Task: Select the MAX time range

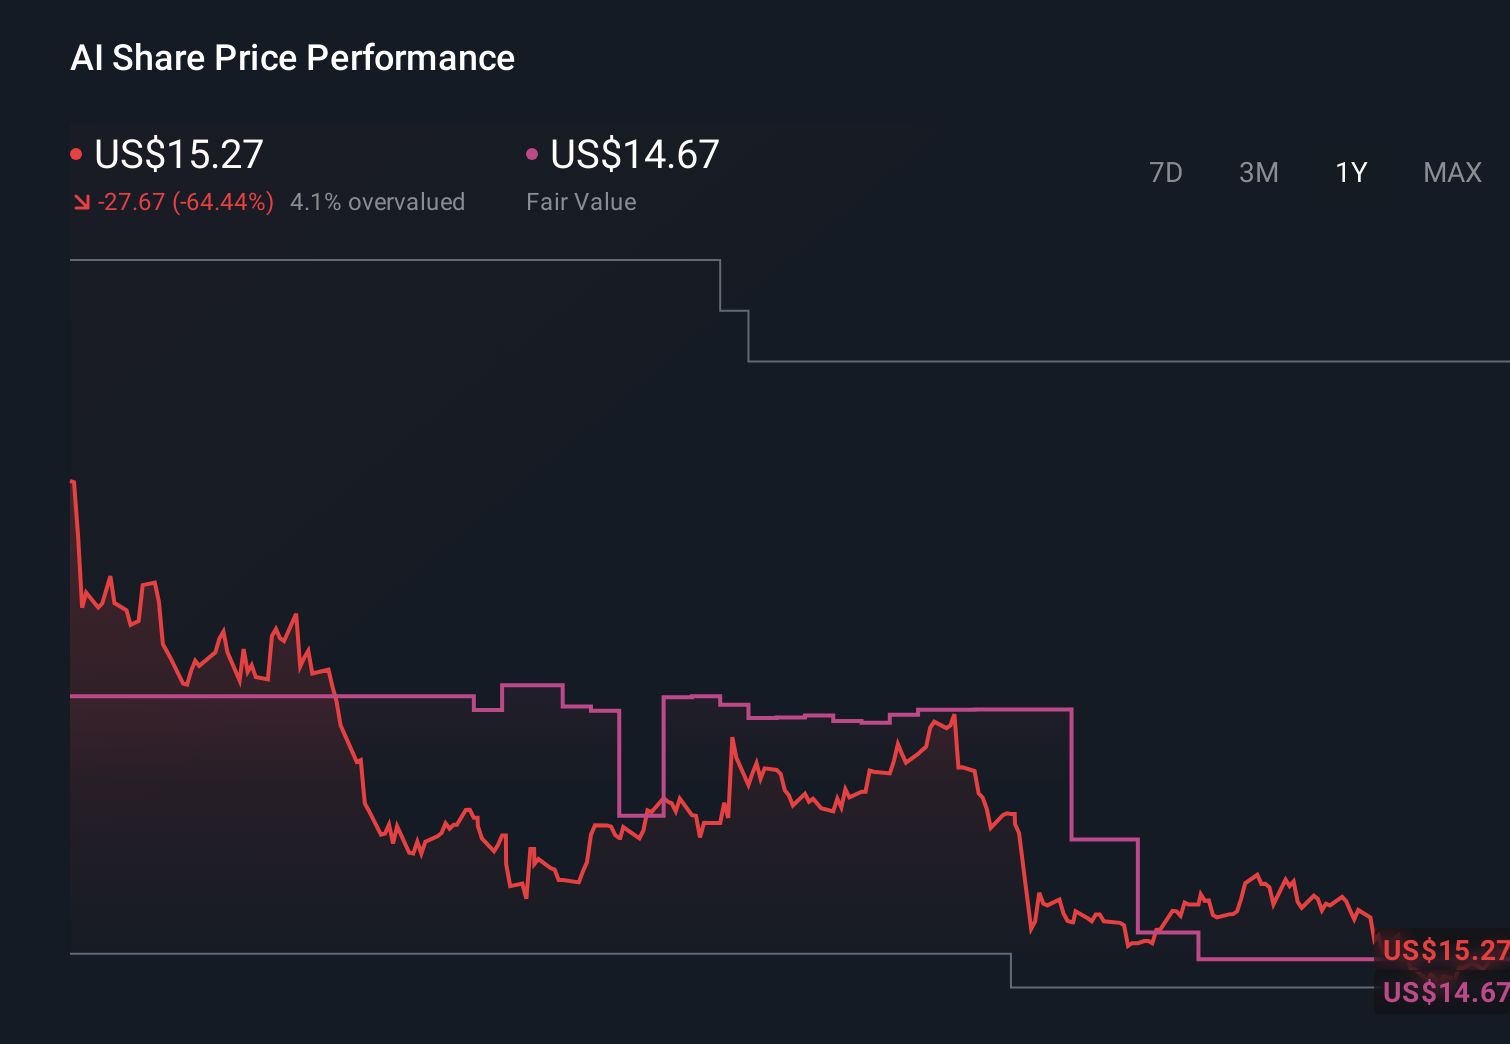Action: (1451, 172)
